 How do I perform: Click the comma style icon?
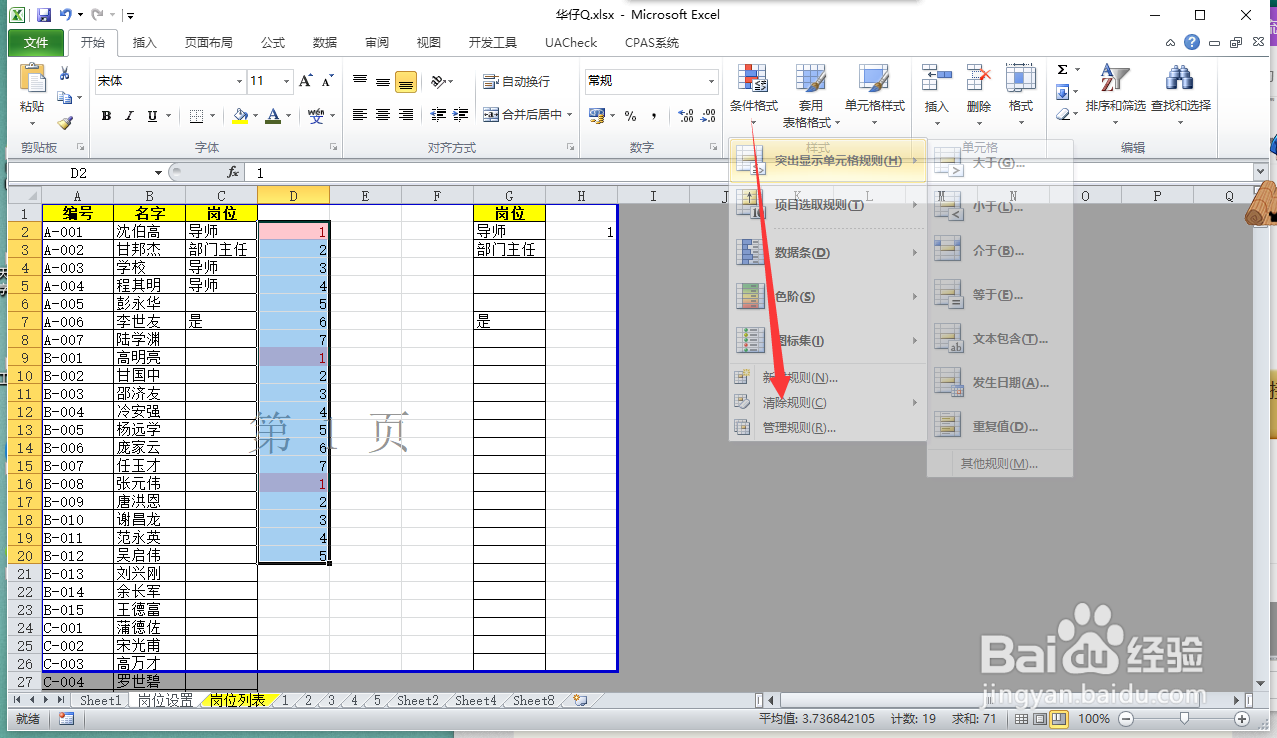tap(653, 116)
